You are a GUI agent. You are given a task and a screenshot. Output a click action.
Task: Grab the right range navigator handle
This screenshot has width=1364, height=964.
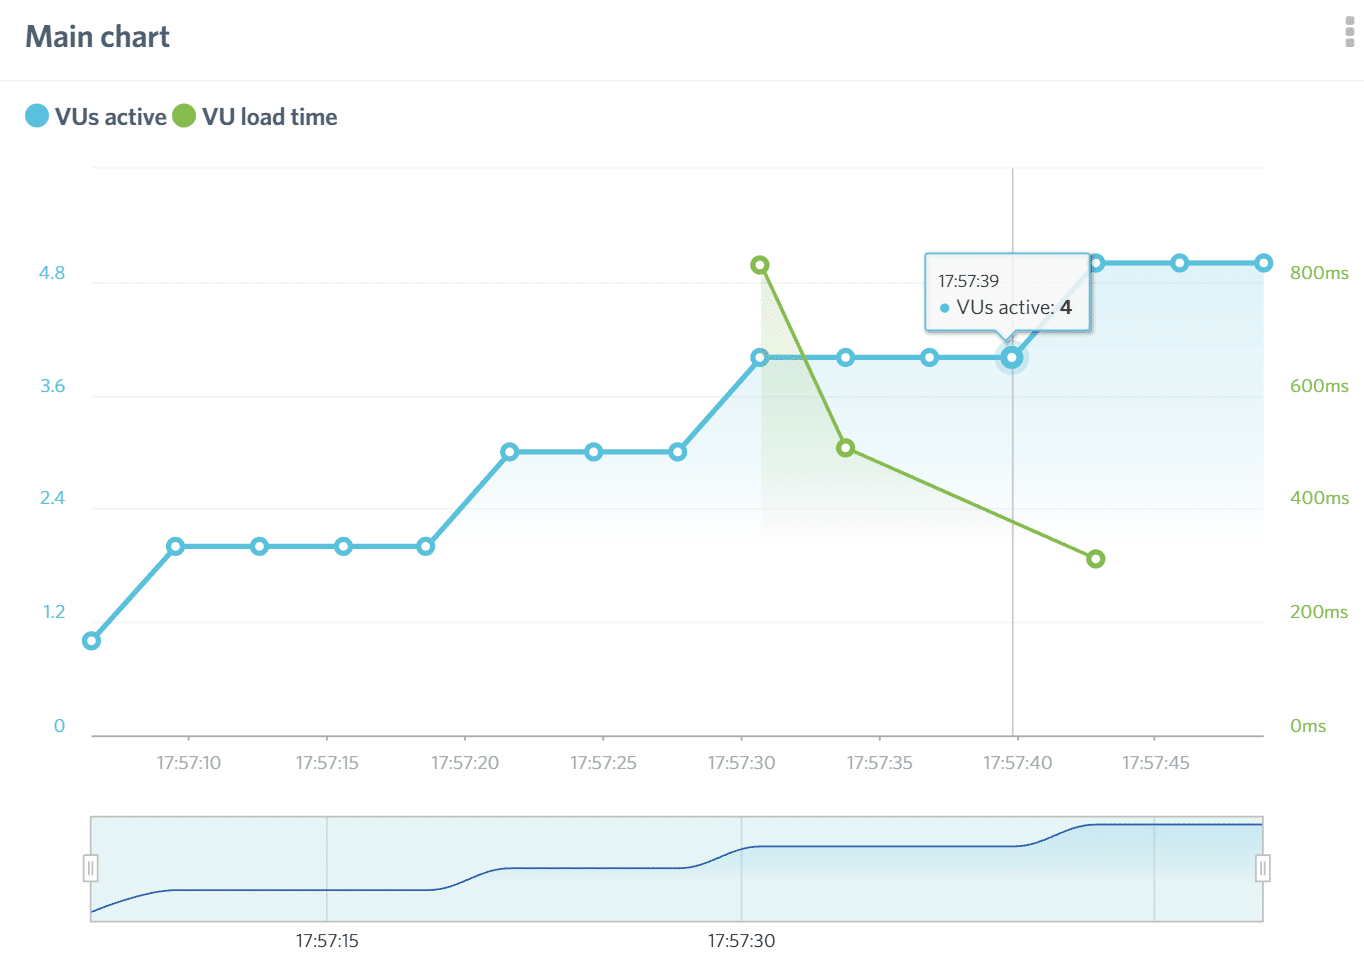pos(1262,868)
